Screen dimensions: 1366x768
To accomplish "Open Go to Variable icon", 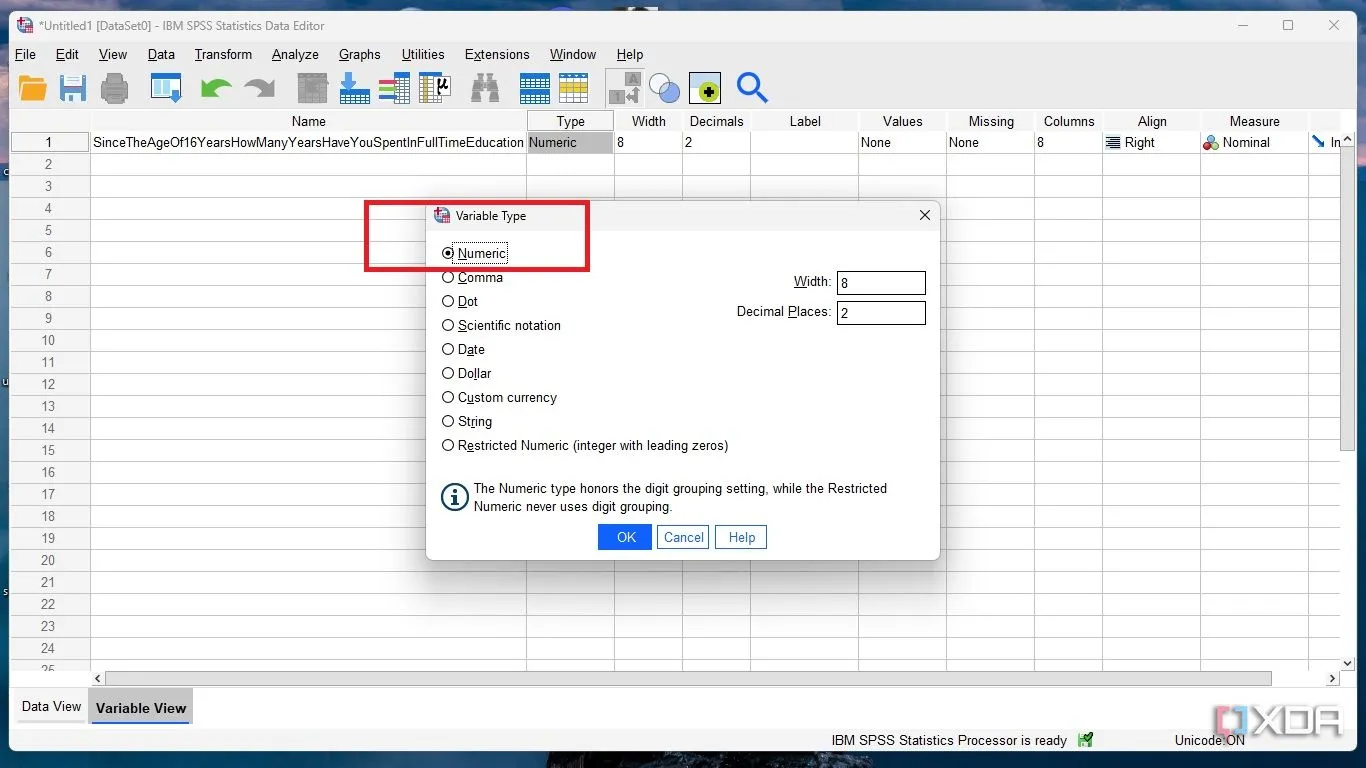I will 354,88.
